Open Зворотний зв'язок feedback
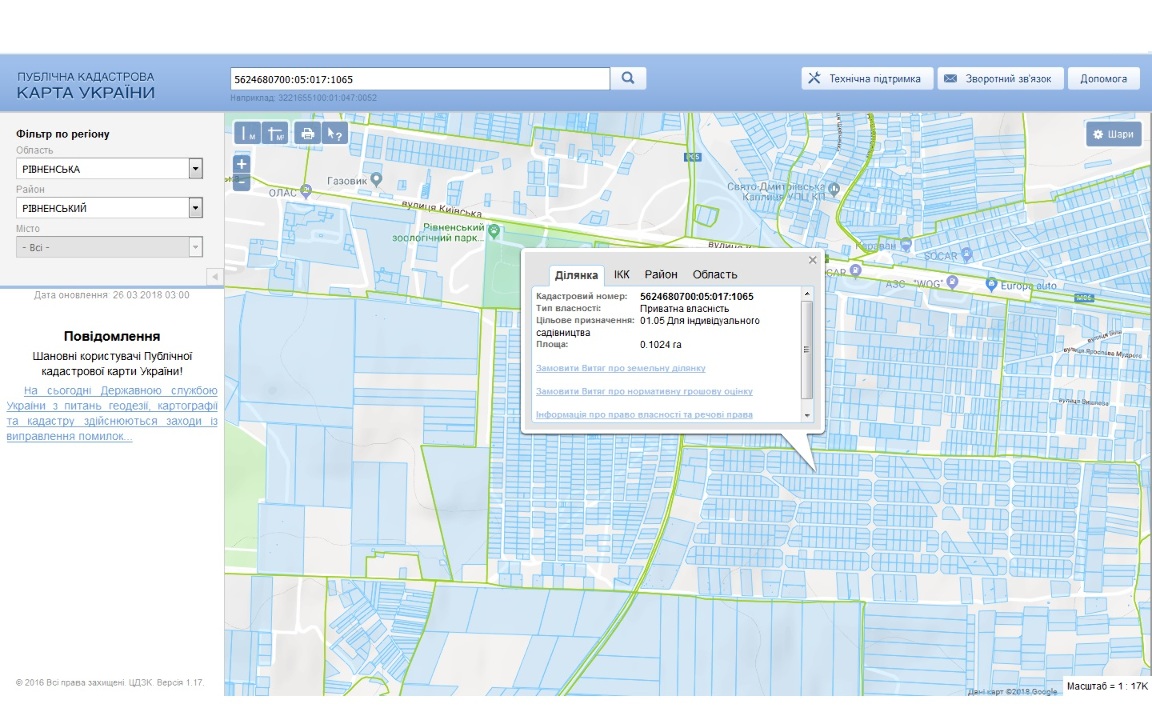The width and height of the screenshot is (1152, 720). 1000,79
